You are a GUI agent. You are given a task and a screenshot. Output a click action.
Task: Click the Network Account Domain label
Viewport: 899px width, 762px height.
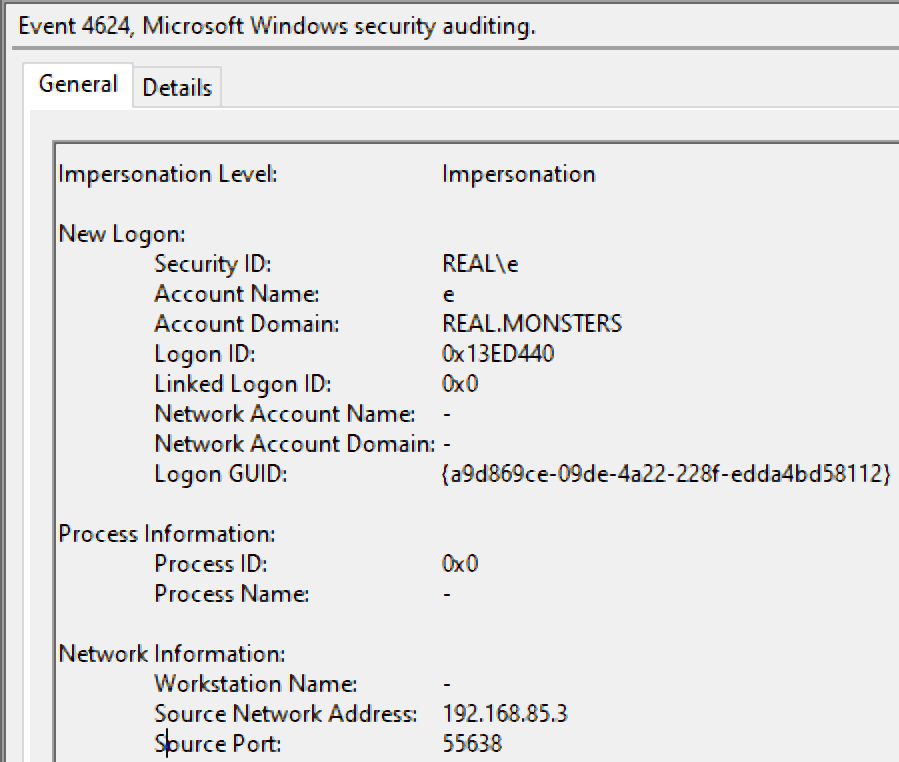coord(295,444)
